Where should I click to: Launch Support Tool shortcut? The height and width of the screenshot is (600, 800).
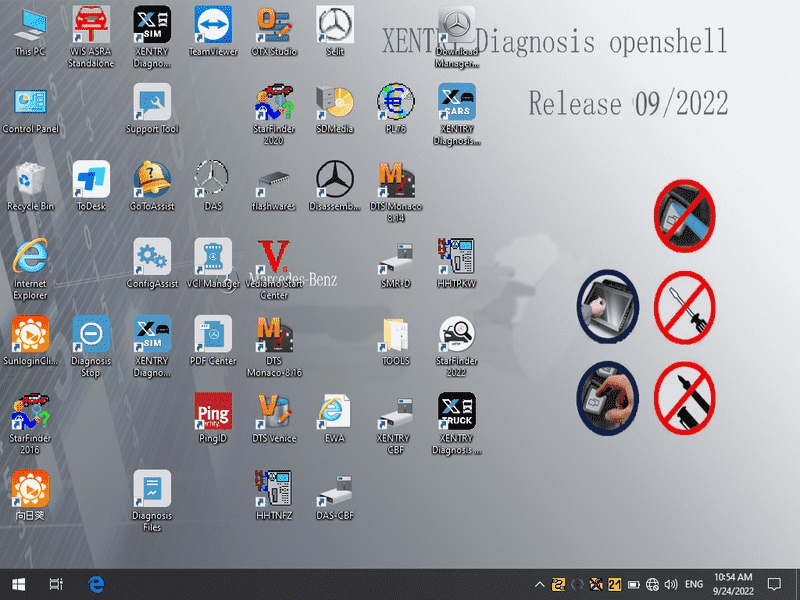152,109
